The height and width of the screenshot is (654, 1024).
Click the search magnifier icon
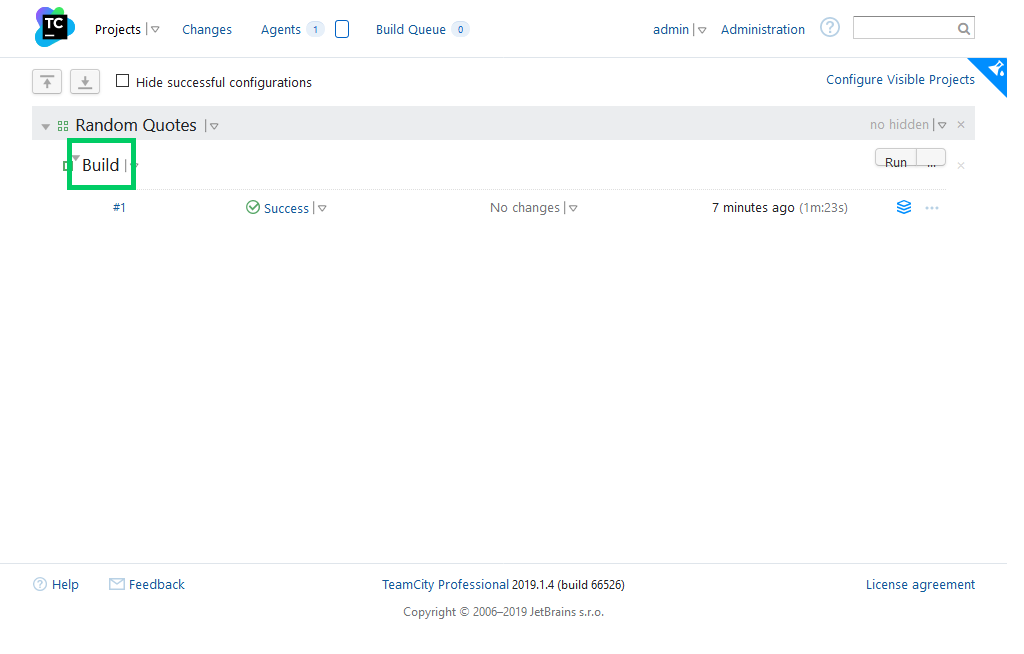tap(963, 29)
